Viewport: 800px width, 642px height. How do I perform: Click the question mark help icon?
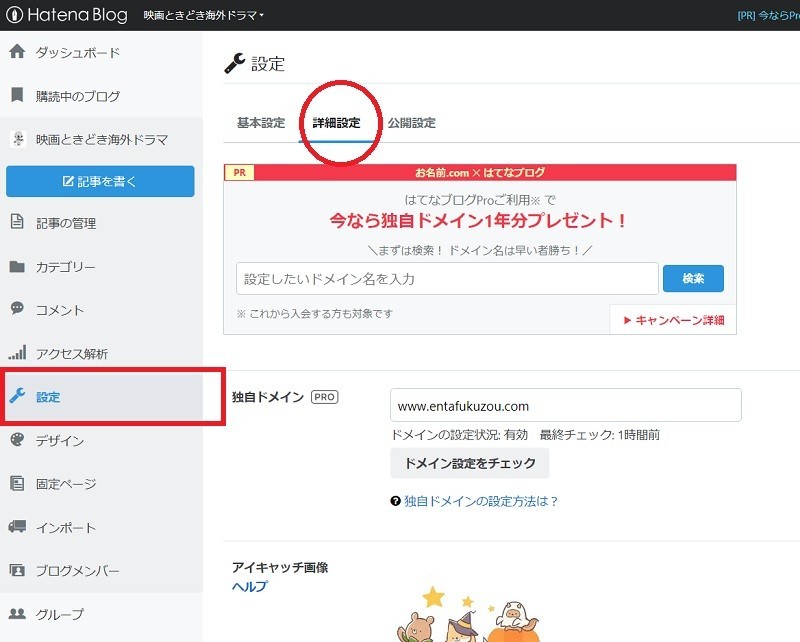pos(395,501)
